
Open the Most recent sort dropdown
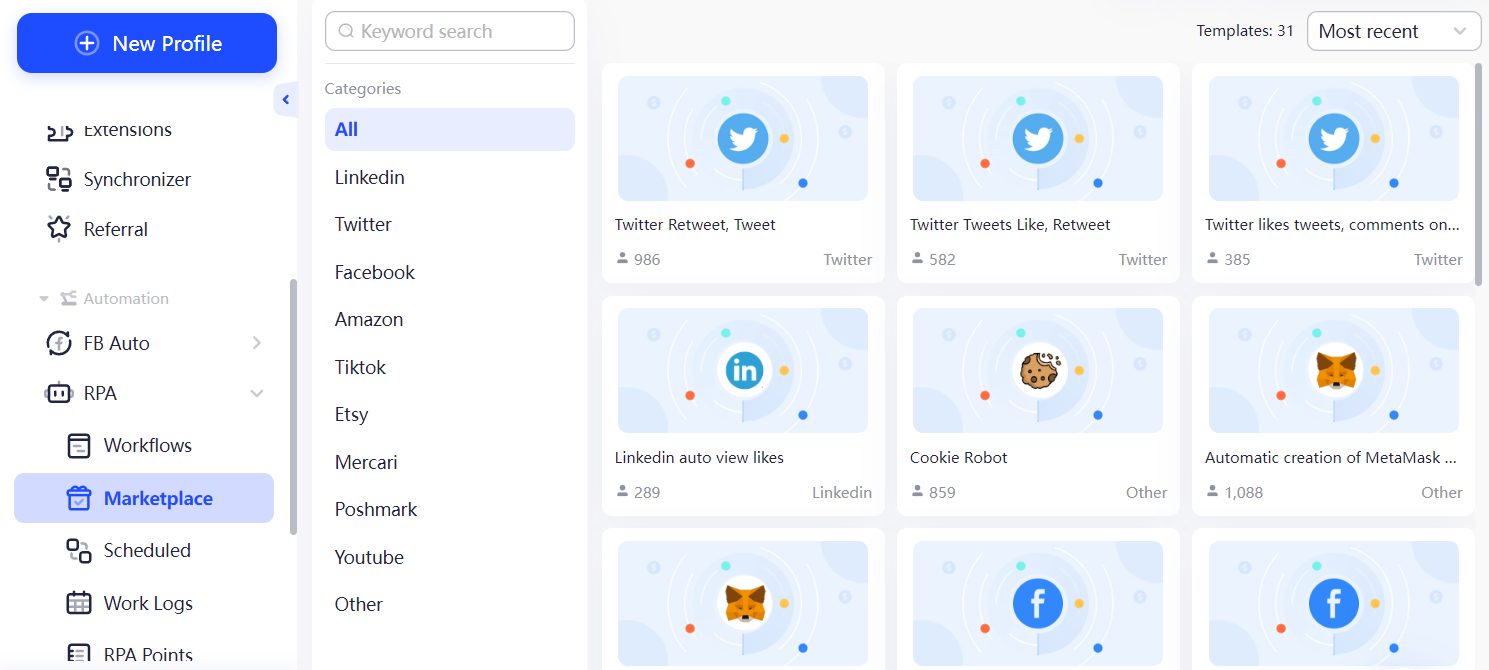coord(1393,31)
